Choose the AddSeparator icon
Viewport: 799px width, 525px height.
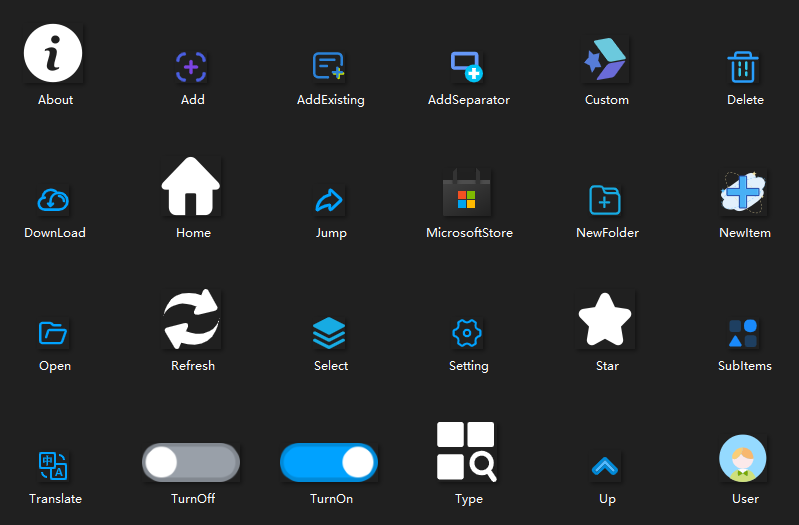click(467, 67)
